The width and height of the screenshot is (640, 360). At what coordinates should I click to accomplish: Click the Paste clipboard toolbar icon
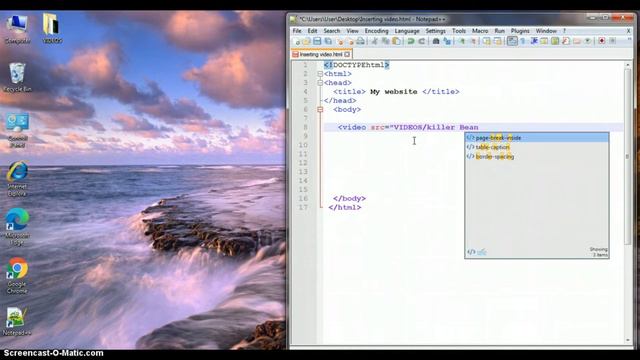click(x=396, y=41)
